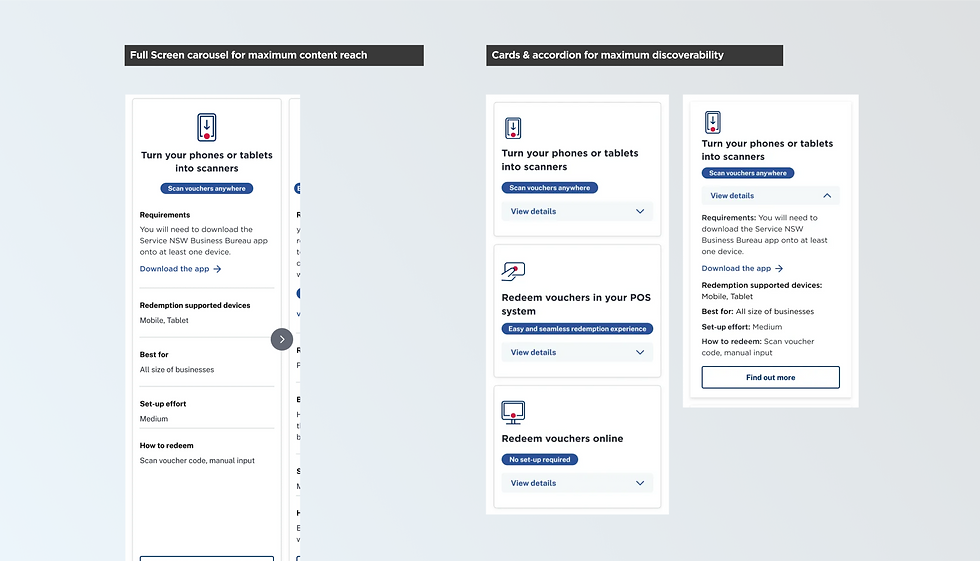
Task: Click the phone scanner icon in the carousel card
Action: pyautogui.click(x=207, y=127)
